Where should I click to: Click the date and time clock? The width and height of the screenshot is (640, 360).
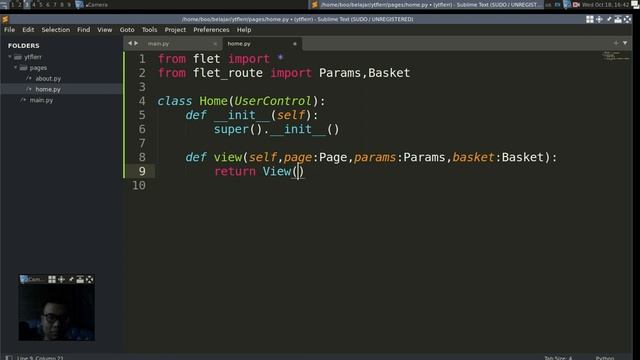point(605,4)
